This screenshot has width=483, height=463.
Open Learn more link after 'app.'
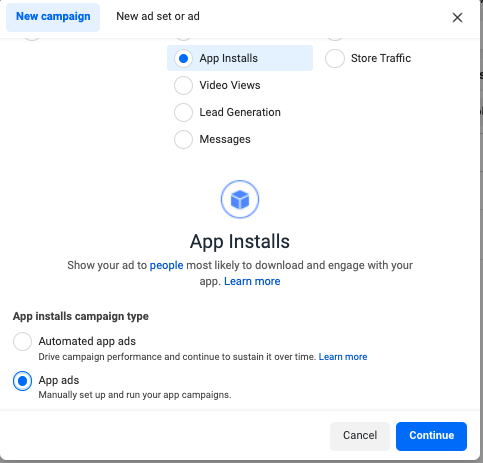252,281
